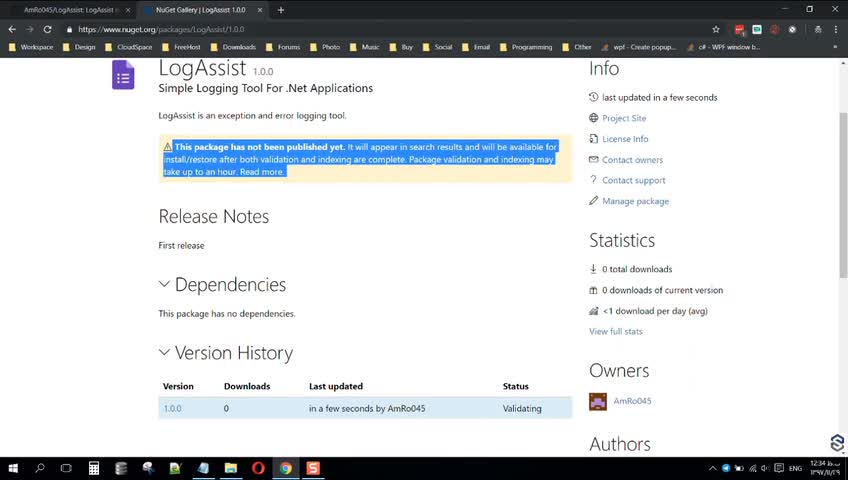Open Task View on the taskbar

click(66, 468)
